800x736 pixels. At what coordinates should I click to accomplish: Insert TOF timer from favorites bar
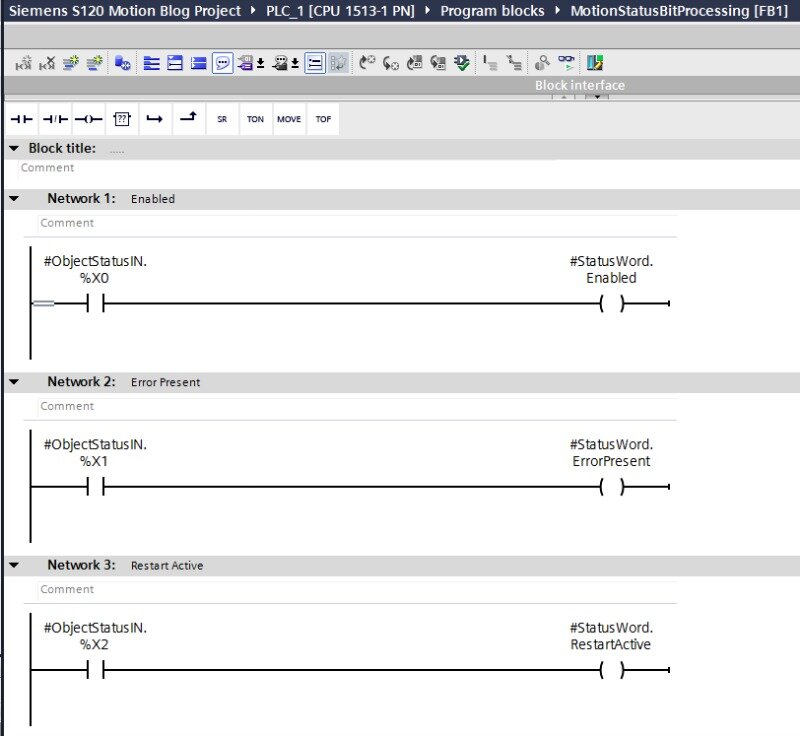323,119
